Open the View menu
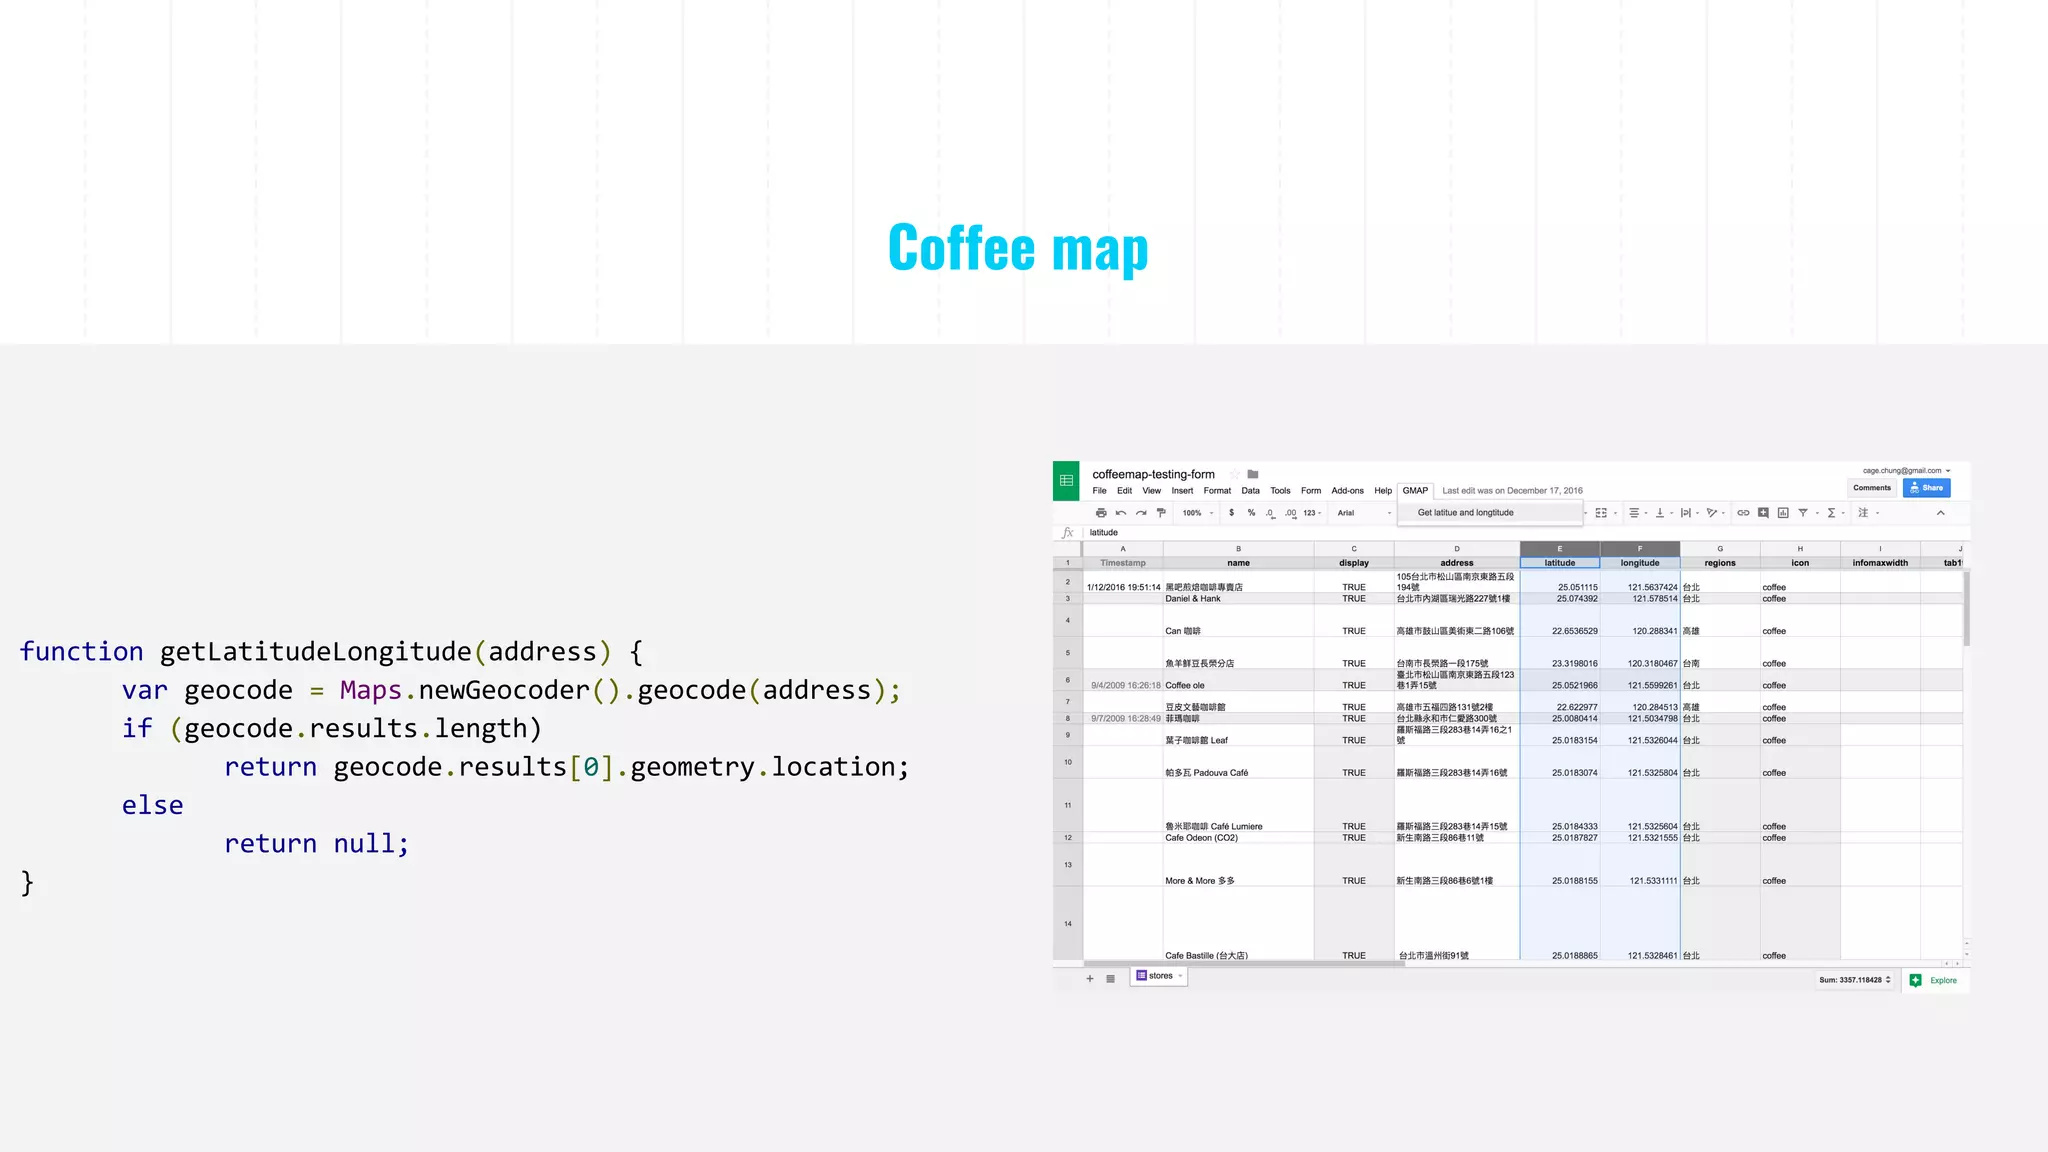This screenshot has width=2048, height=1152. 1152,491
